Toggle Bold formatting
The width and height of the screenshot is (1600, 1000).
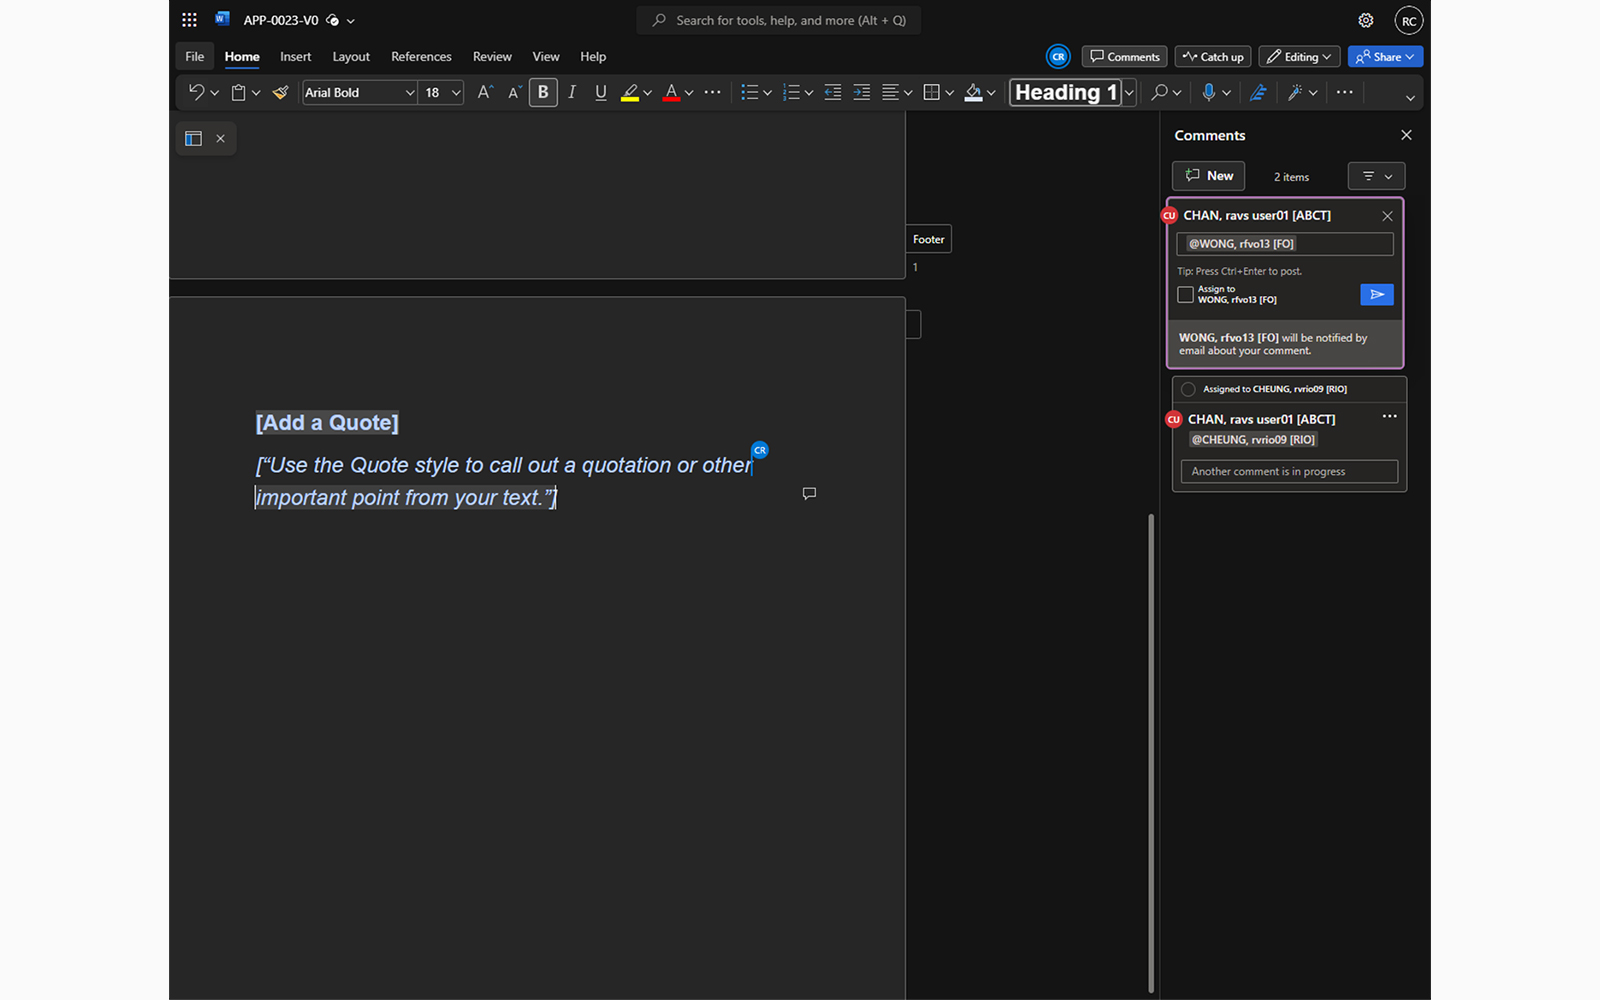(543, 93)
